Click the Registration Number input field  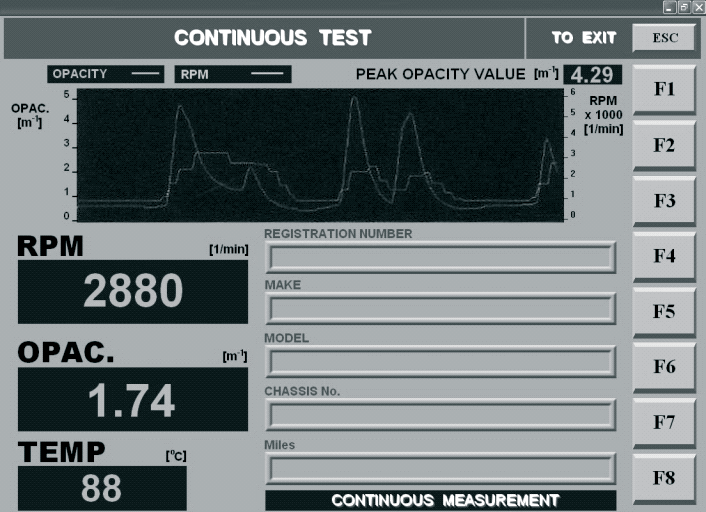point(440,258)
